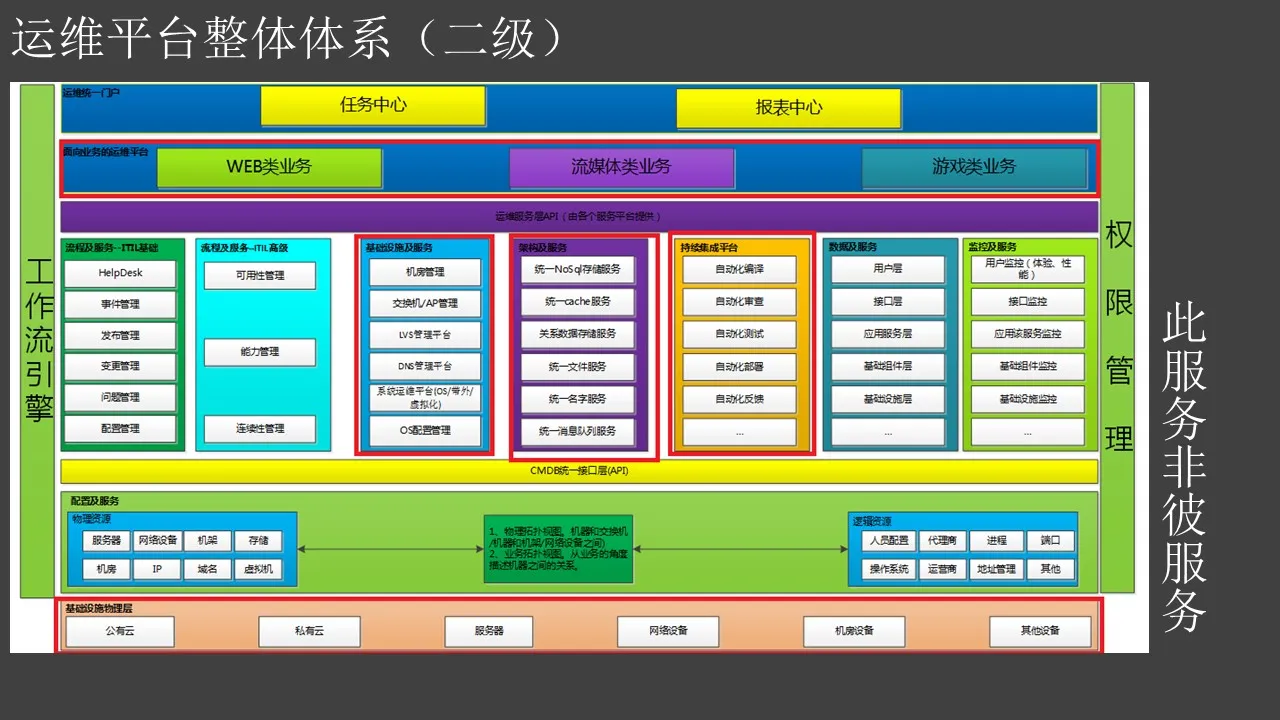1280x720 pixels.
Task: Click the 统一名字服务 box
Action: pyautogui.click(x=579, y=399)
